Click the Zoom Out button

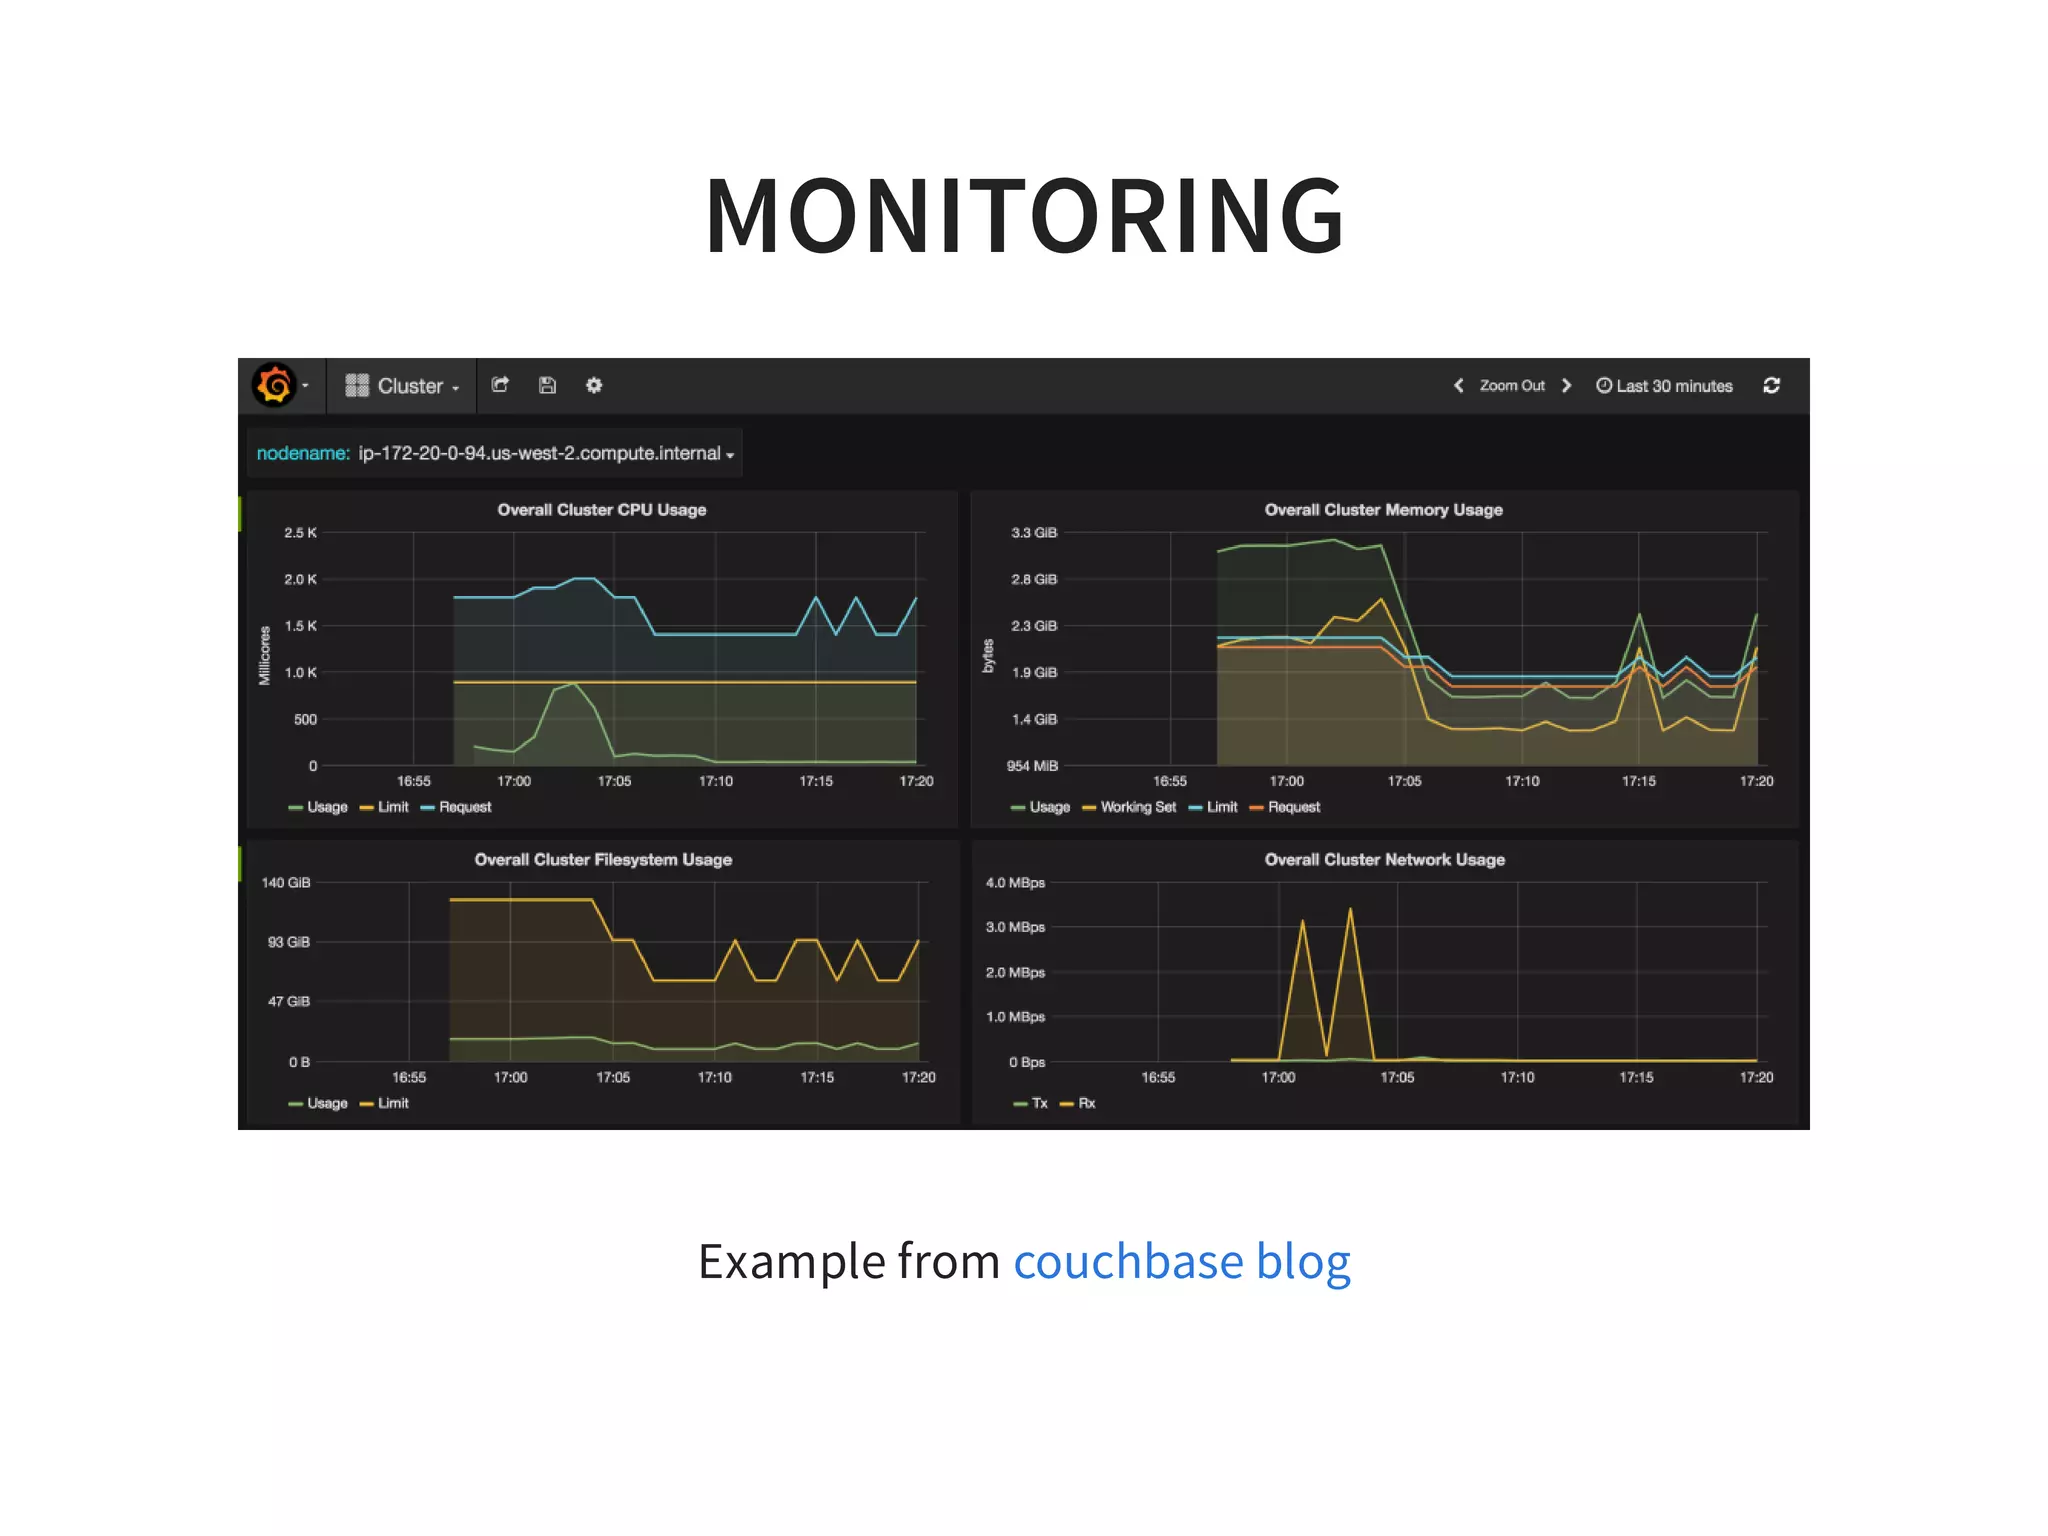pos(1512,386)
